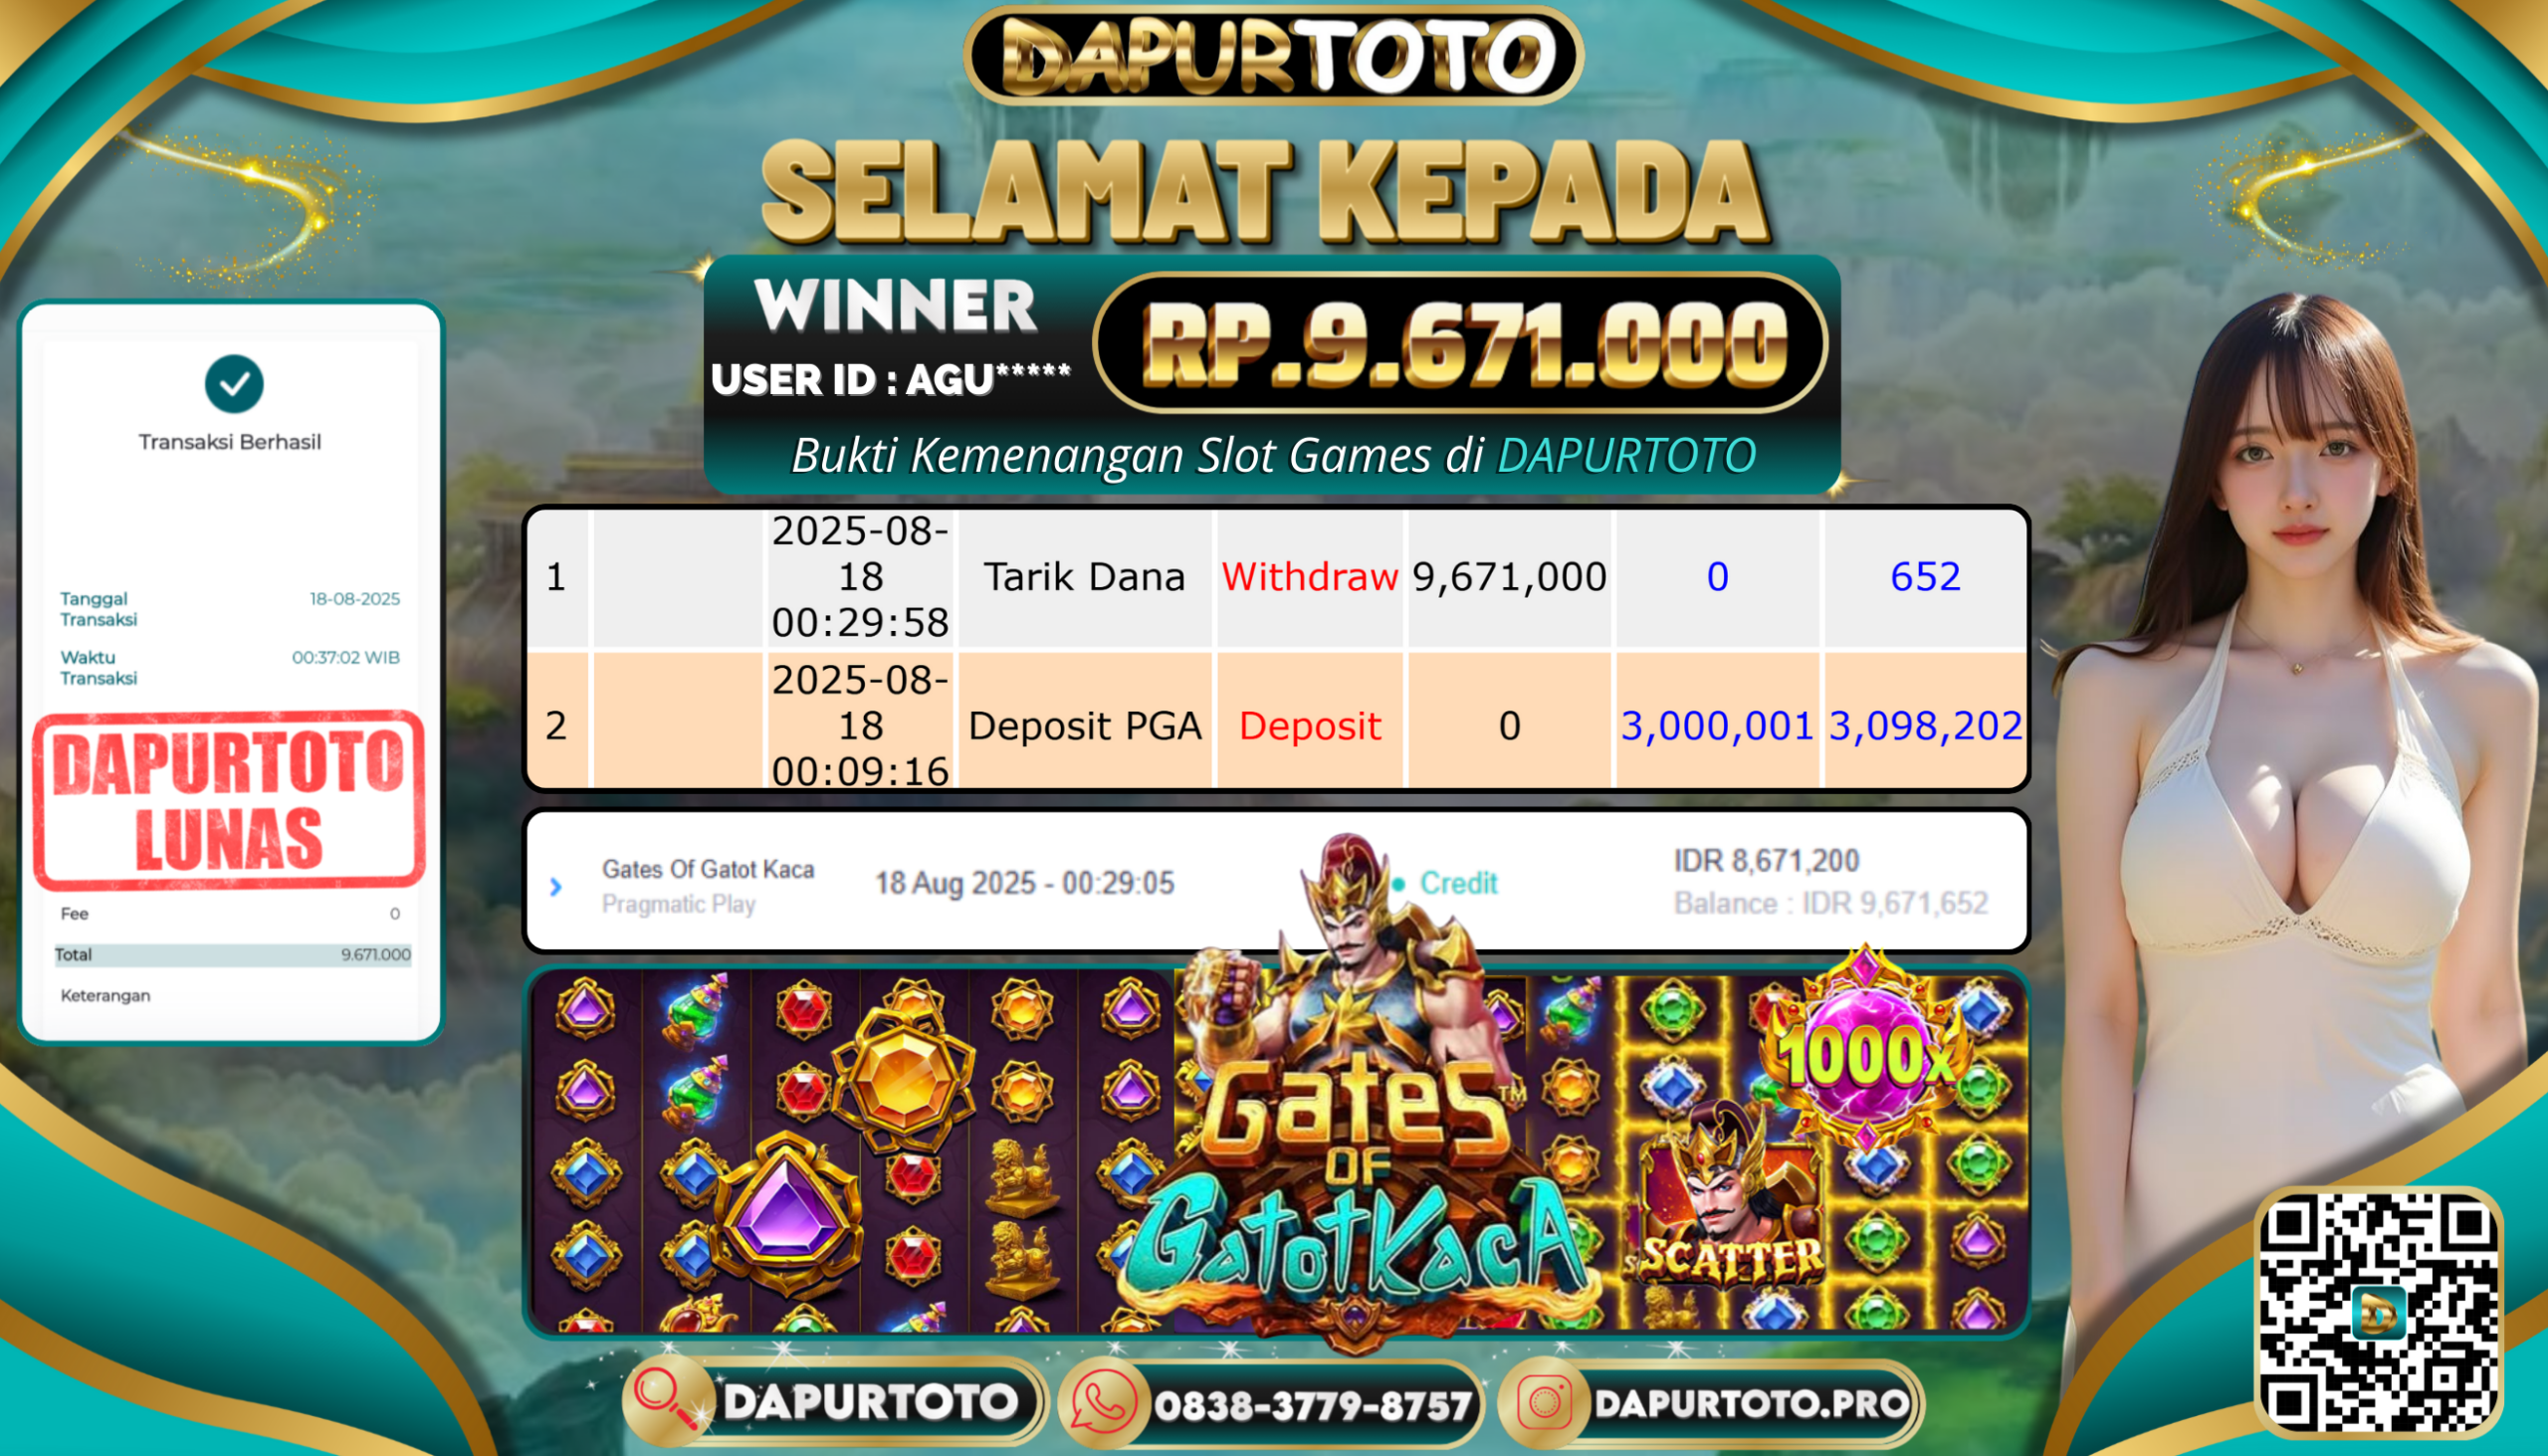The image size is (2548, 1456).
Task: Click the DAPURTOTO logo at top
Action: pyautogui.click(x=1273, y=55)
